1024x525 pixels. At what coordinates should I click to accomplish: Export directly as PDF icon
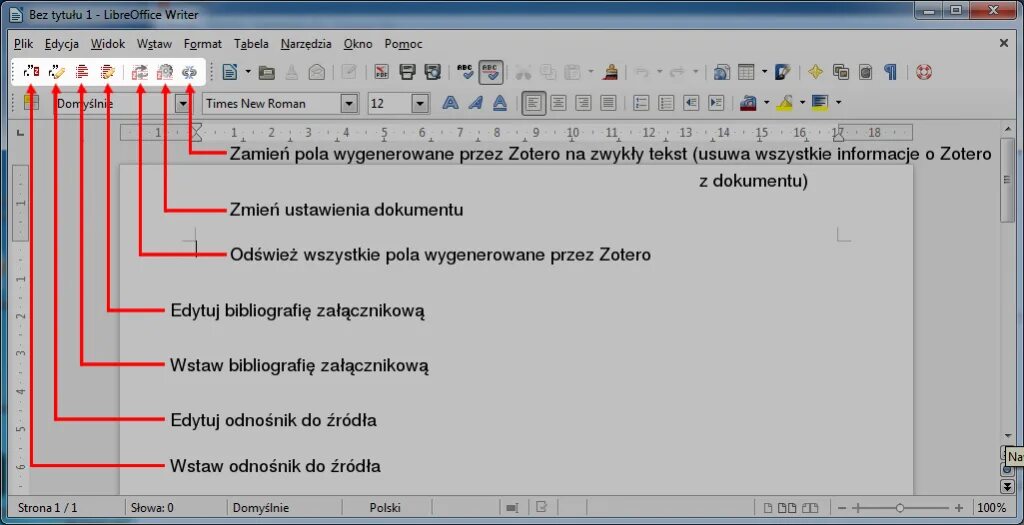pos(381,72)
